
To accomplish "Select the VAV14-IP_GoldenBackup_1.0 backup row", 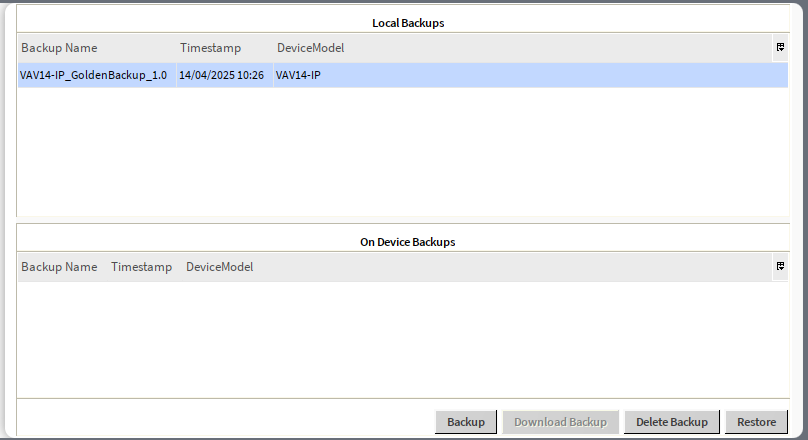I will 93,75.
